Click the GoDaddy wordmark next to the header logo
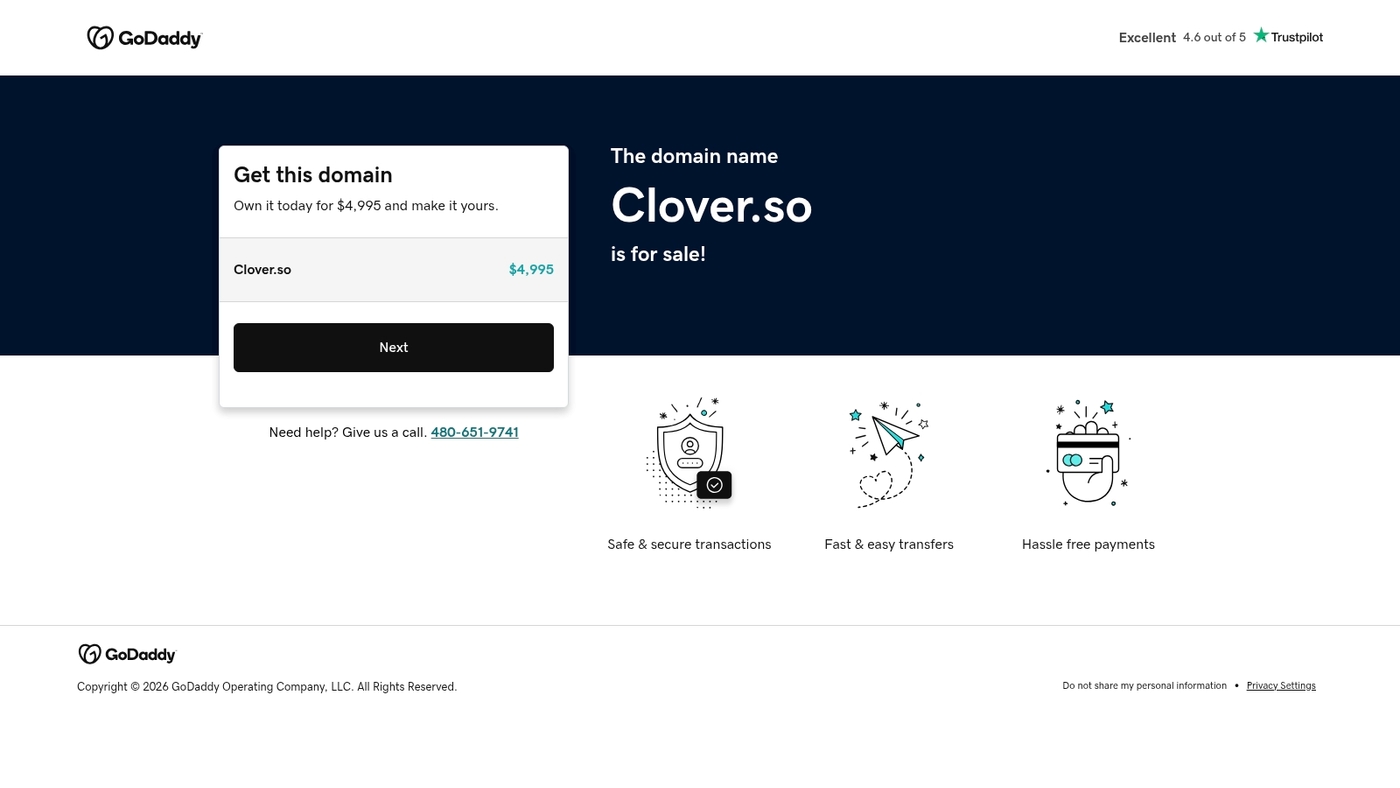Screen dimensions: 1400x788 [x=160, y=37]
